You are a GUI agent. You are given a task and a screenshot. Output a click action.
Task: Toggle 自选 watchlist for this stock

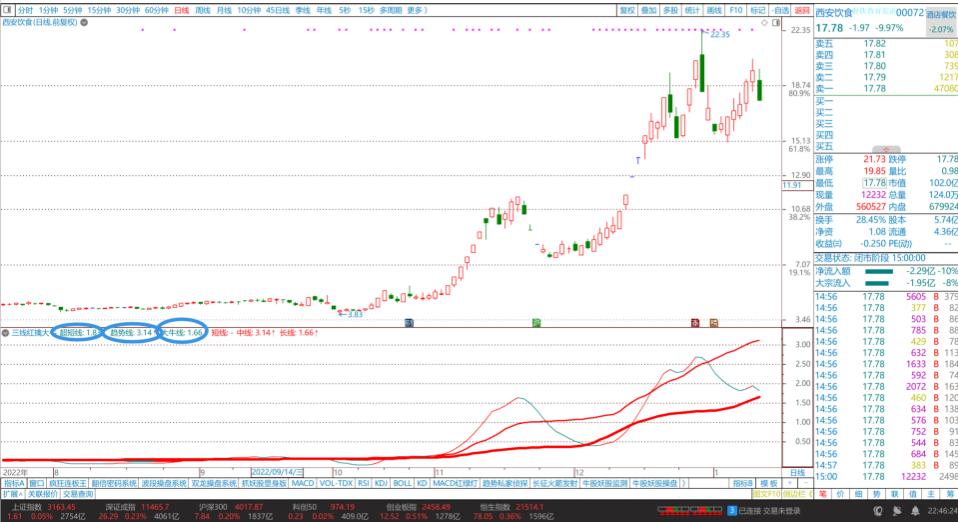coord(781,10)
